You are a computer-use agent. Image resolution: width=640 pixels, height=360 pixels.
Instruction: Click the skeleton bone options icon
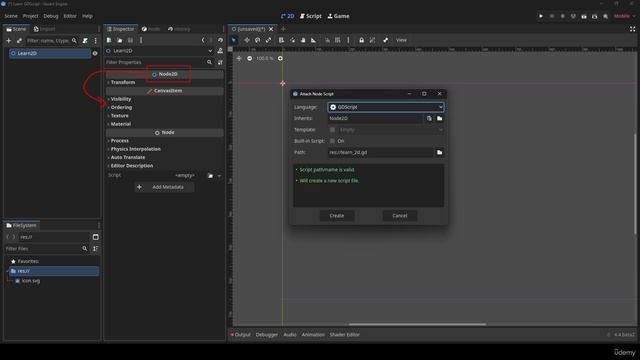[385, 40]
